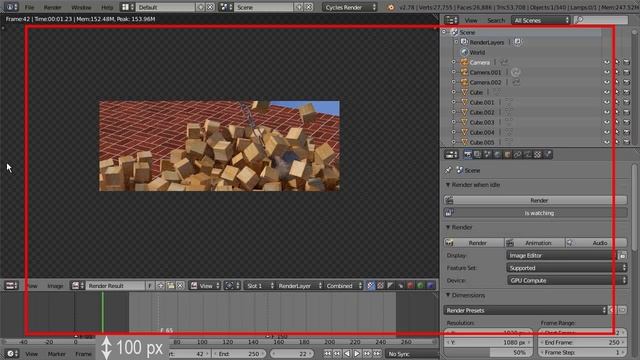
Task: Select Camera.002 in the outliner
Action: (x=485, y=82)
